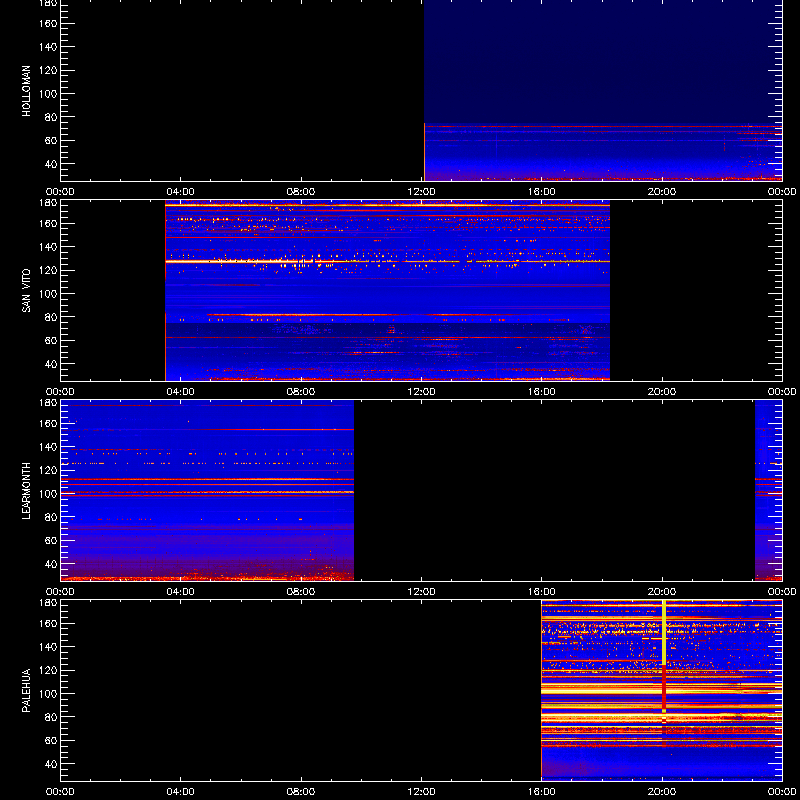Click the 140 frequency label on the SAN VITO axis
Image resolution: width=800 pixels, height=800 pixels.
pyautogui.click(x=48, y=247)
